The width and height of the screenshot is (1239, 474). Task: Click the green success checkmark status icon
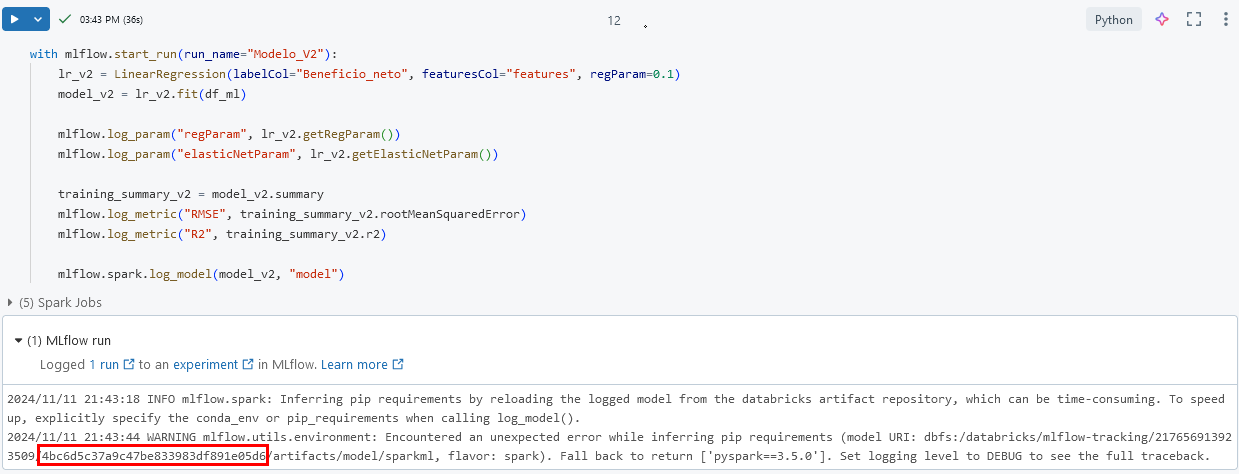[65, 19]
